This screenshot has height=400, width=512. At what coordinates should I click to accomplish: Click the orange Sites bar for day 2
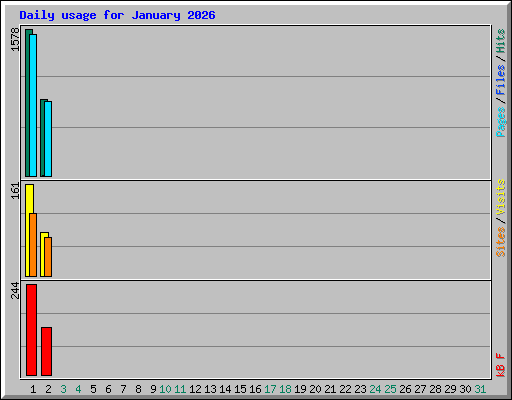(x=48, y=257)
